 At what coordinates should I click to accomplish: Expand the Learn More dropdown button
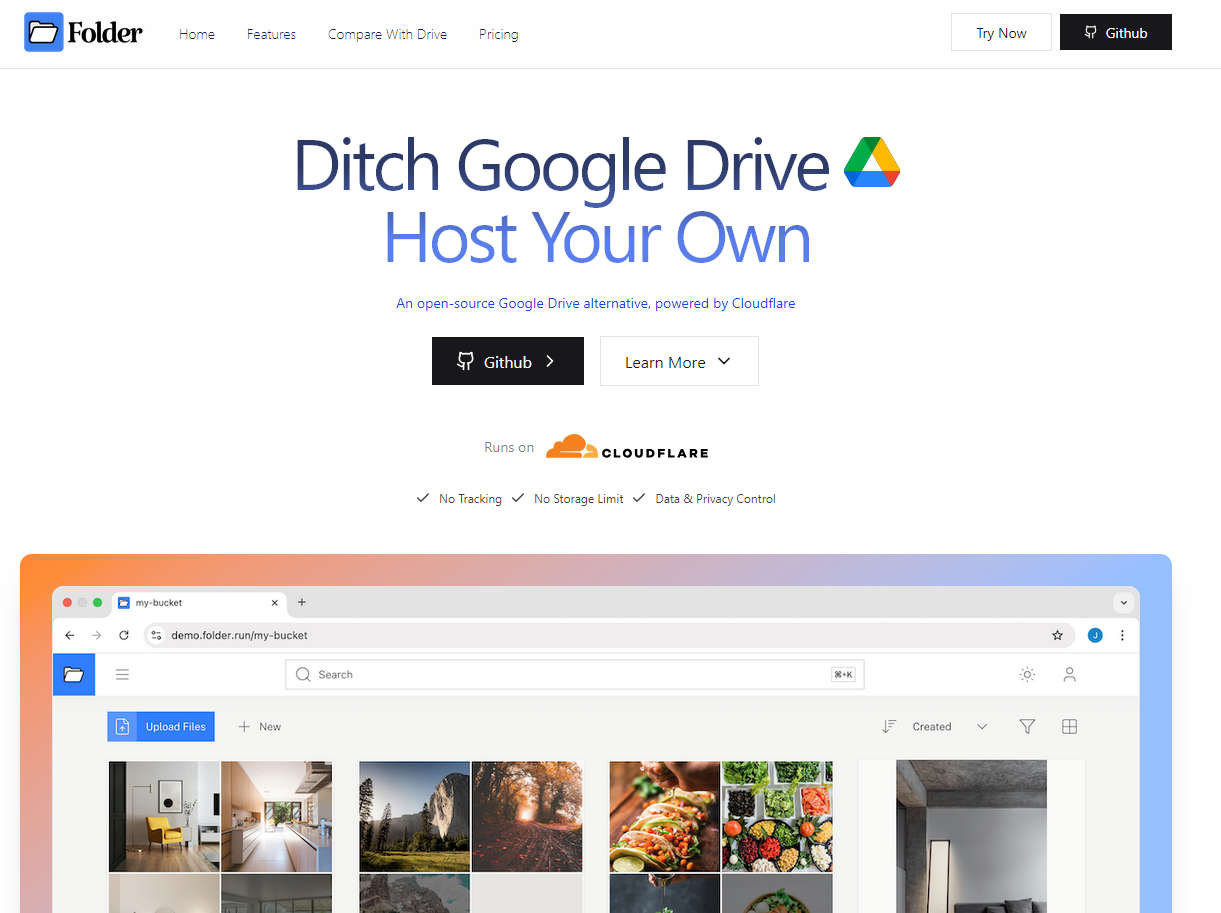(679, 361)
